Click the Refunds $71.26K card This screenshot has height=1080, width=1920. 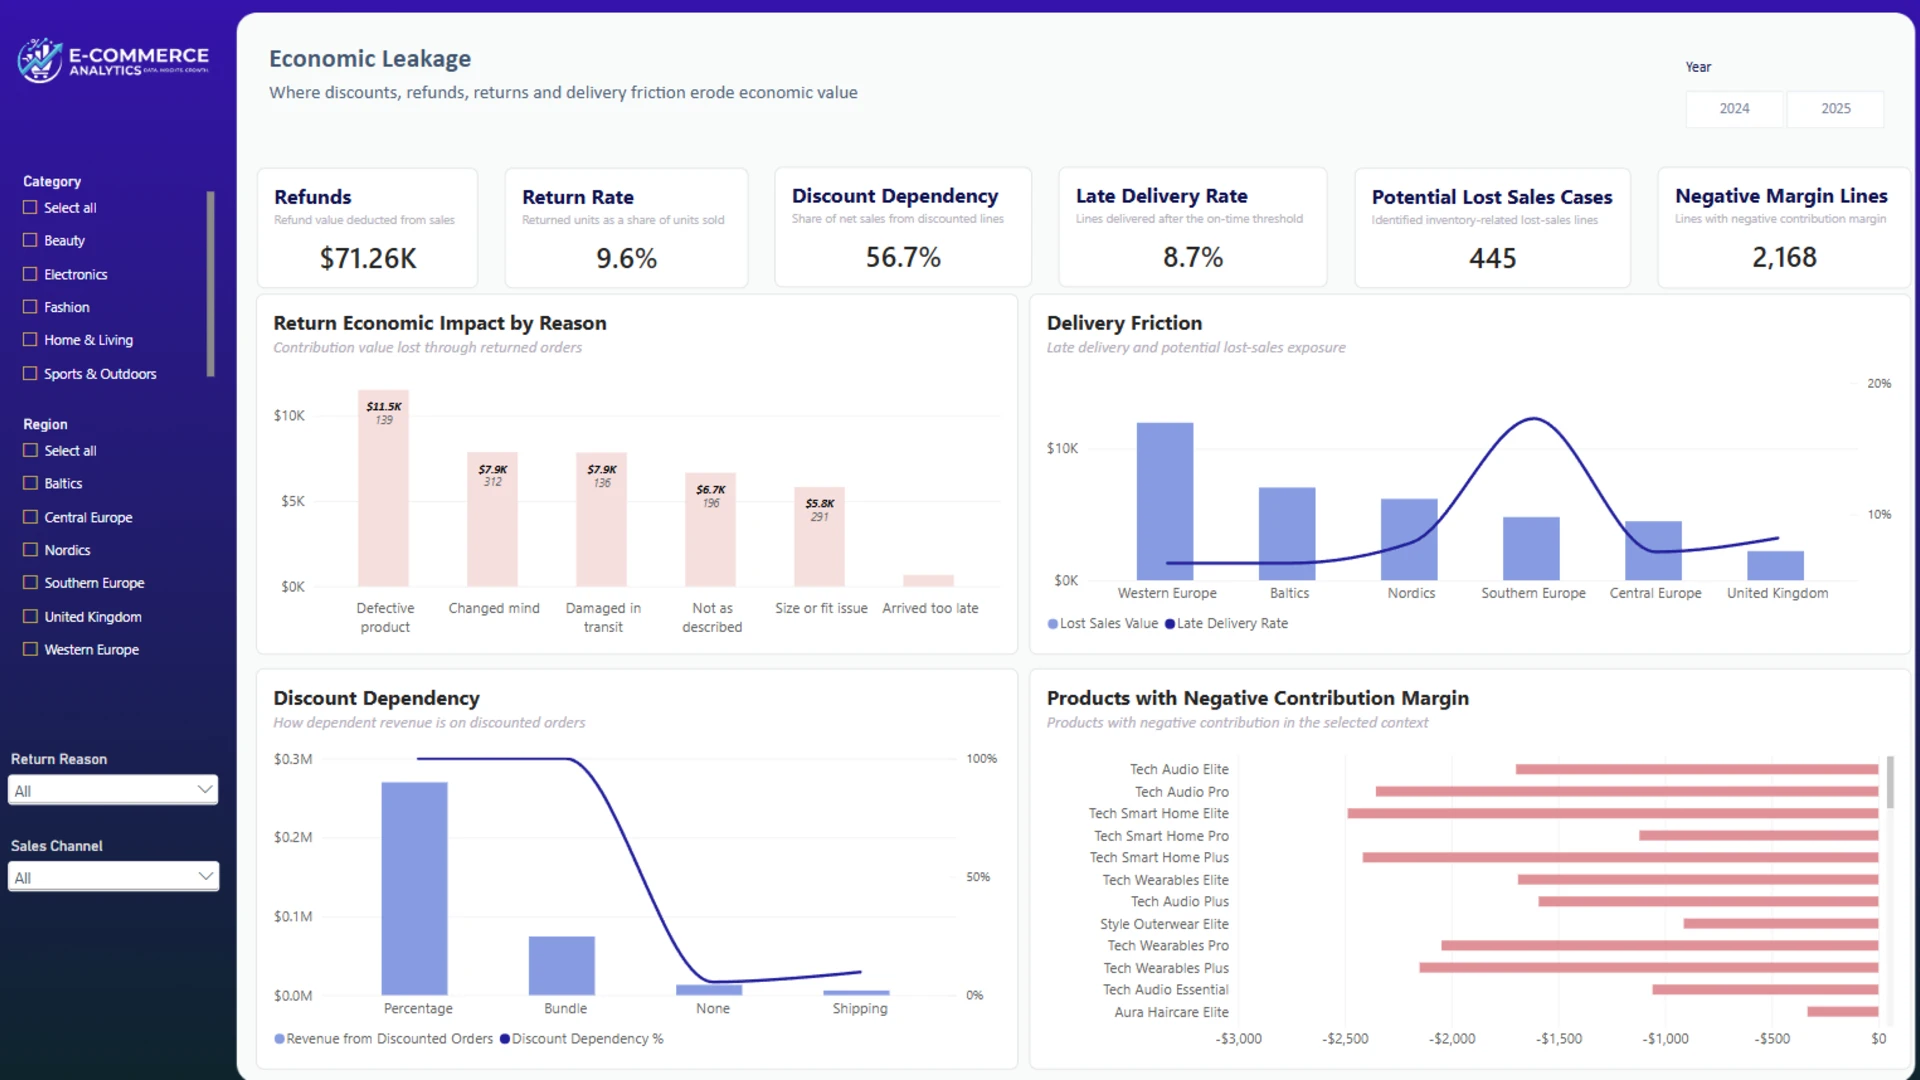tap(367, 228)
